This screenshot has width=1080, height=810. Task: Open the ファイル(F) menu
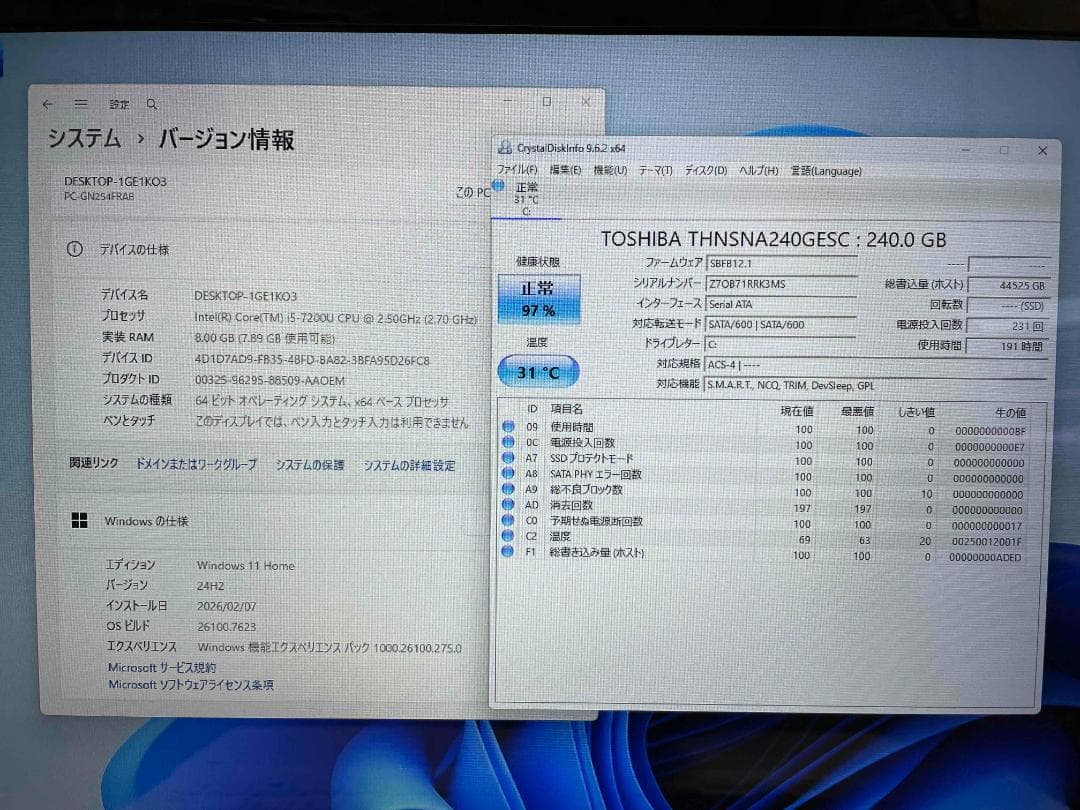point(517,171)
